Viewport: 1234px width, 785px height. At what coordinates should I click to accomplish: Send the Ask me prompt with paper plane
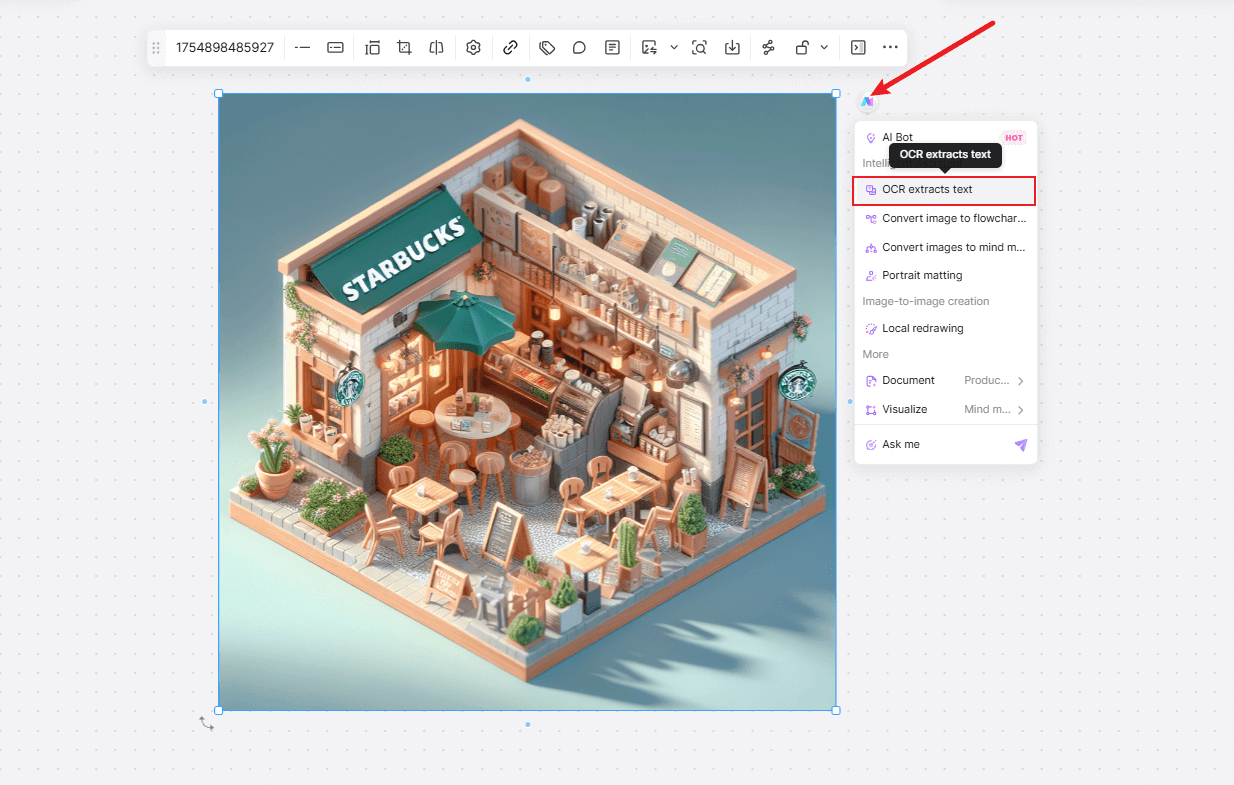[1021, 445]
